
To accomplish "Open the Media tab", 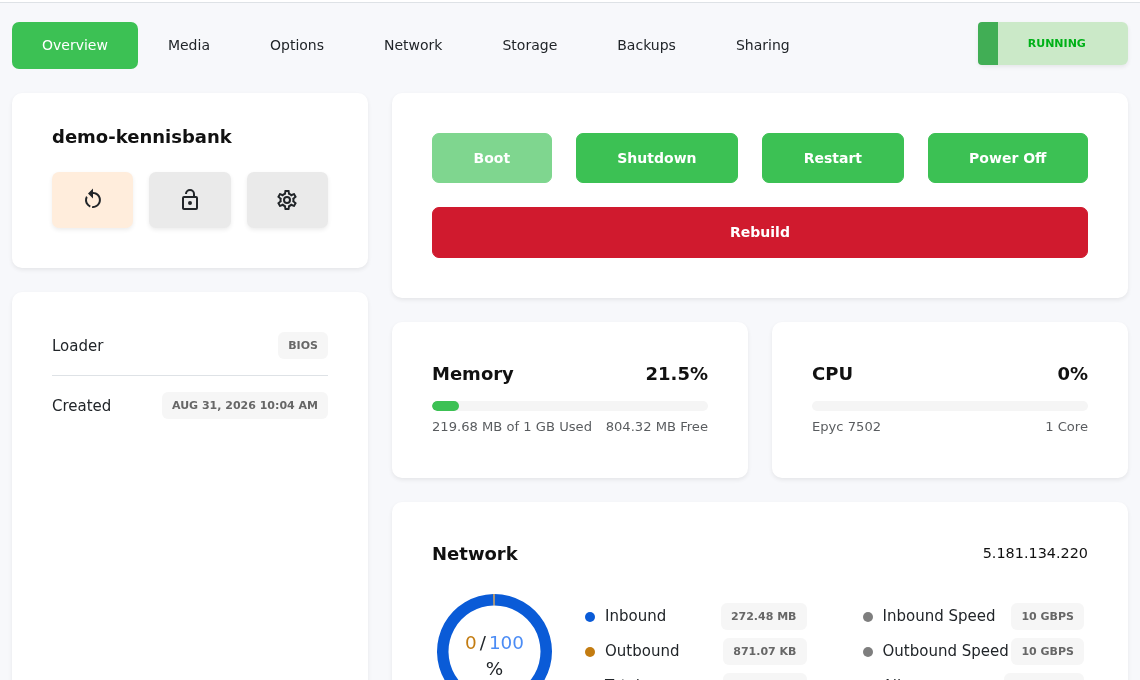I will point(189,45).
